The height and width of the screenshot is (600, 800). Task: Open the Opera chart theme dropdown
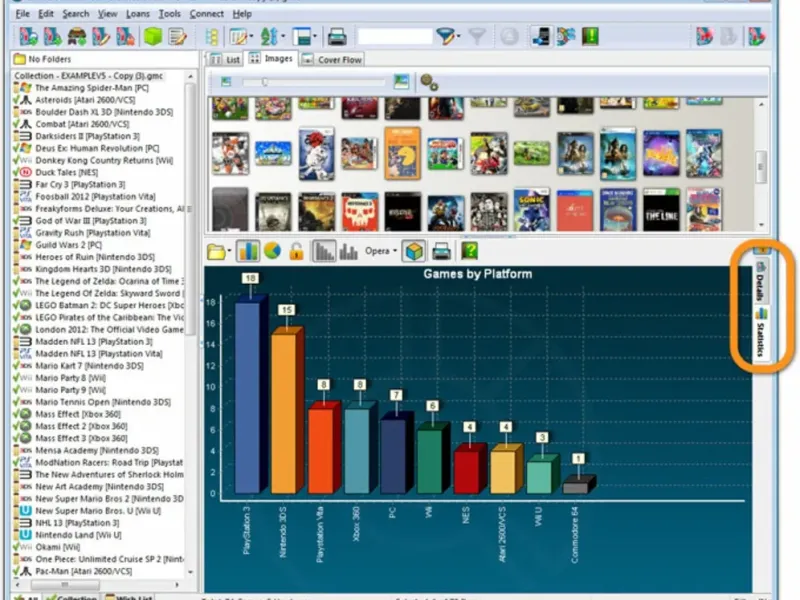[381, 251]
